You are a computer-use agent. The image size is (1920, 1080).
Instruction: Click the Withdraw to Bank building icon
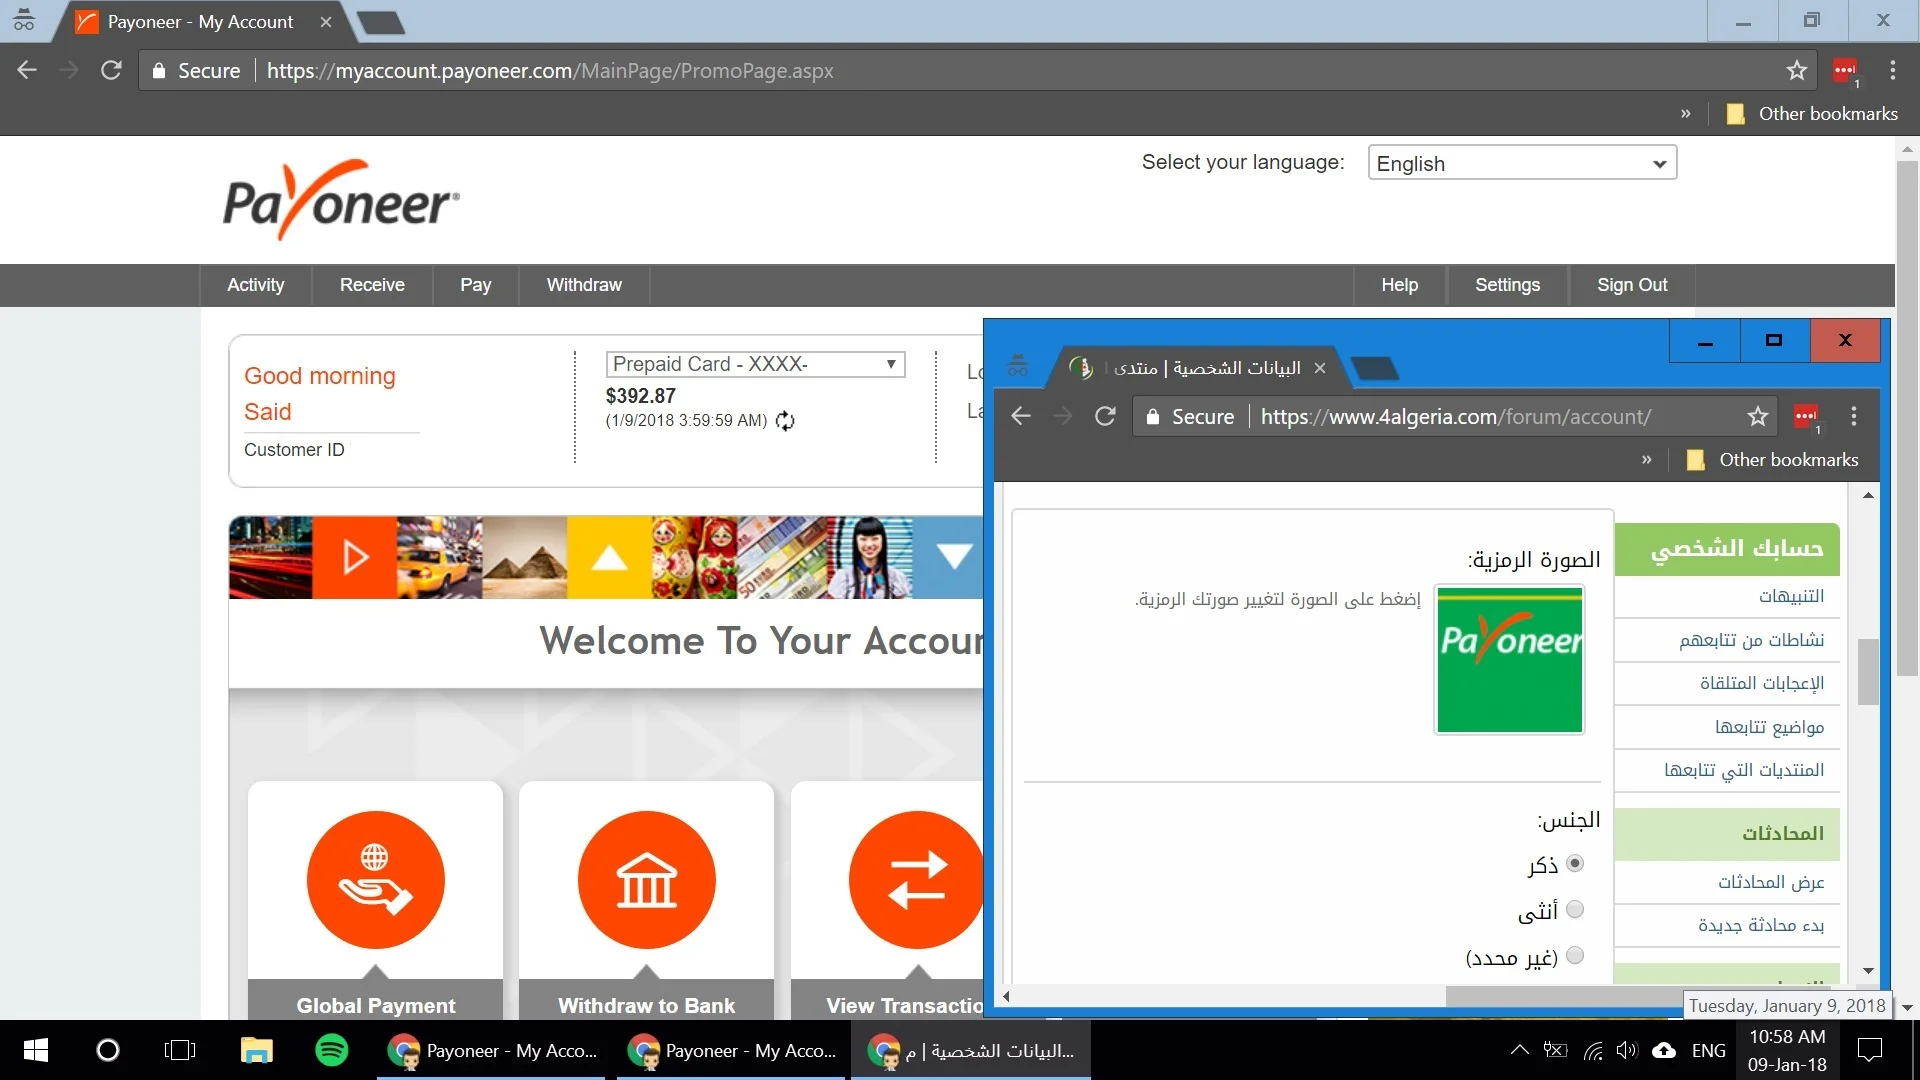coord(646,880)
